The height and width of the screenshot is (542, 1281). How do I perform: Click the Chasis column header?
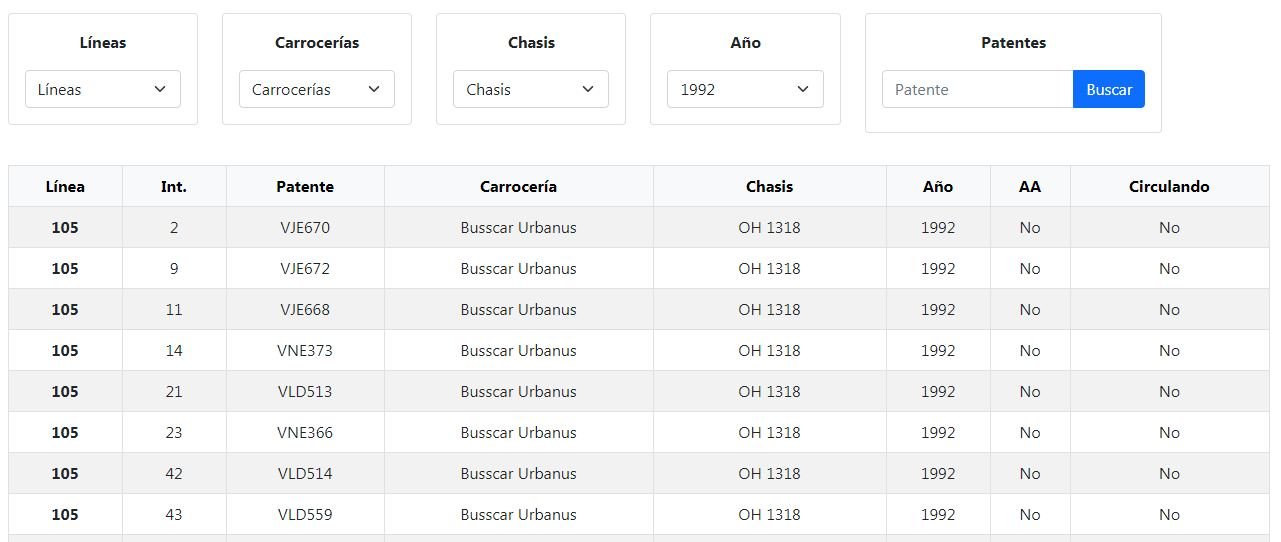coord(769,186)
